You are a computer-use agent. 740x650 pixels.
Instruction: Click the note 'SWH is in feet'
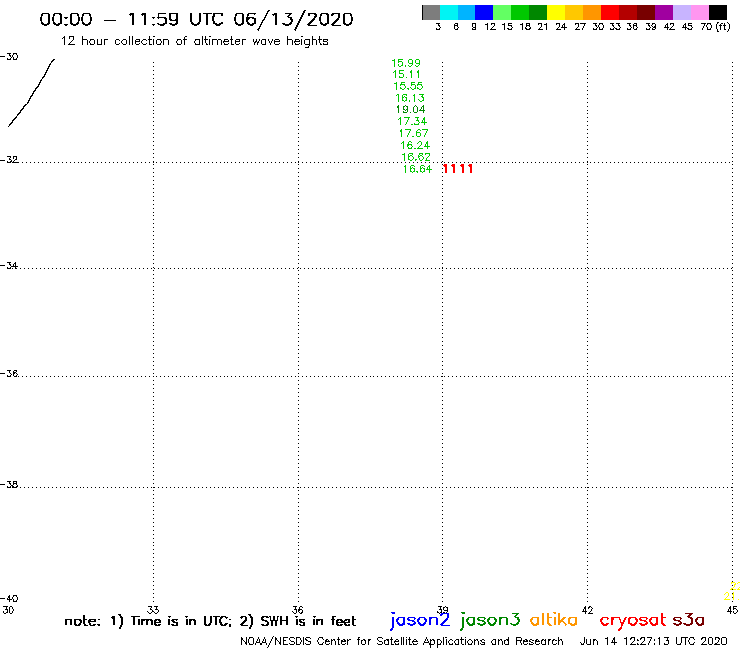pyautogui.click(x=308, y=621)
